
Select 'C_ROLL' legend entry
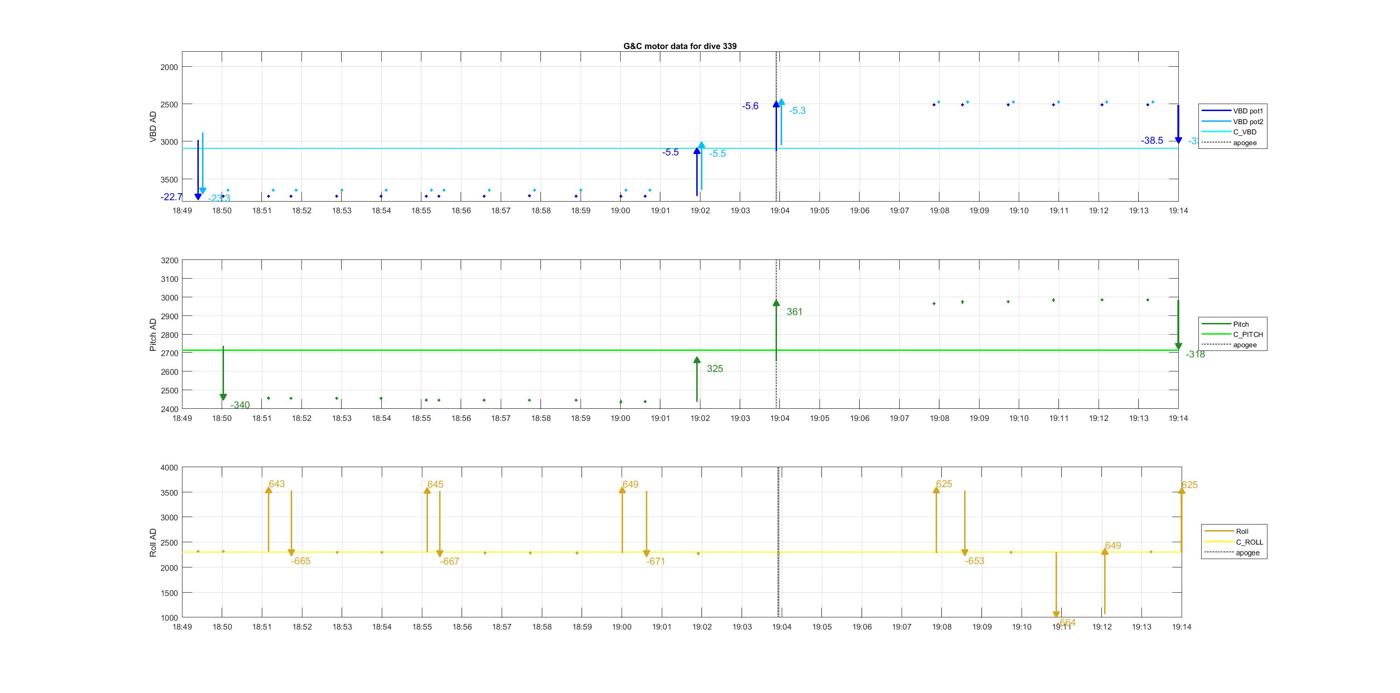pos(1234,542)
